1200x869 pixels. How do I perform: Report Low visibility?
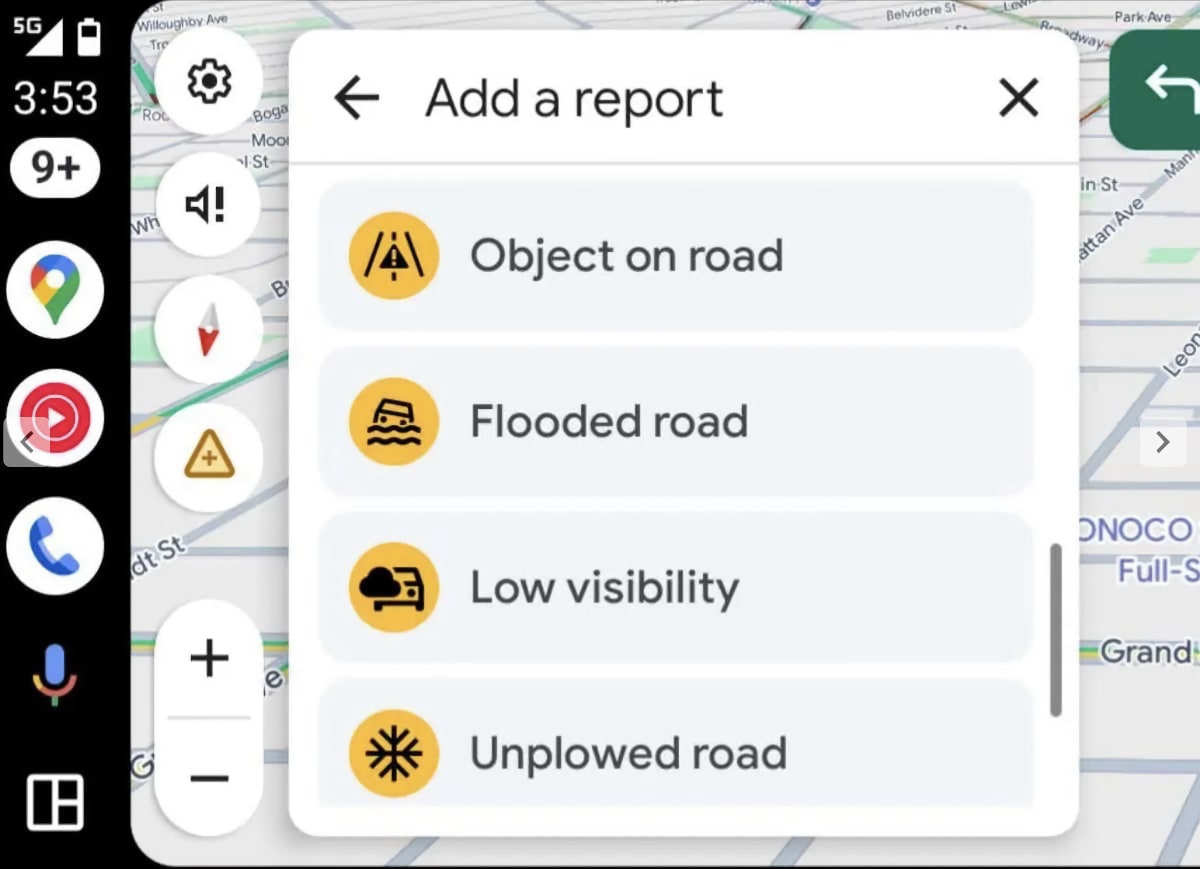tap(676, 587)
